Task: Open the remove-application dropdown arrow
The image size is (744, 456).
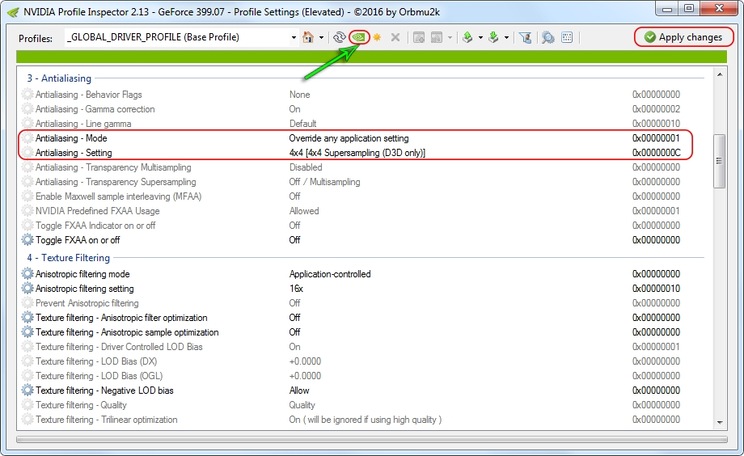Action: pyautogui.click(x=449, y=37)
